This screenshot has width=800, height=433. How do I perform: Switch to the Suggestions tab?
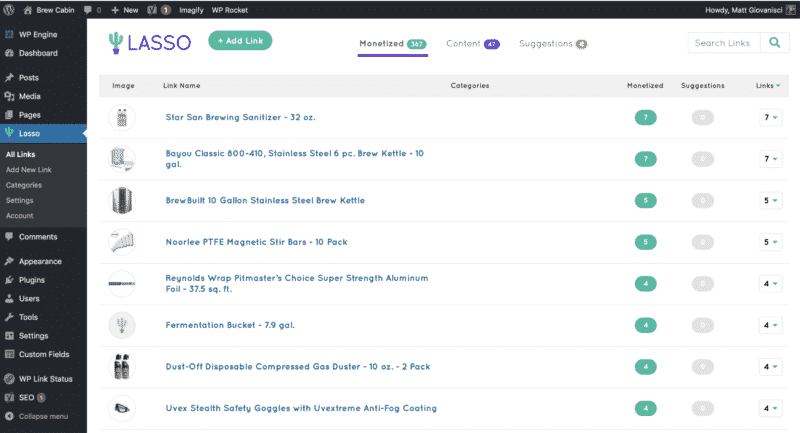coord(553,44)
